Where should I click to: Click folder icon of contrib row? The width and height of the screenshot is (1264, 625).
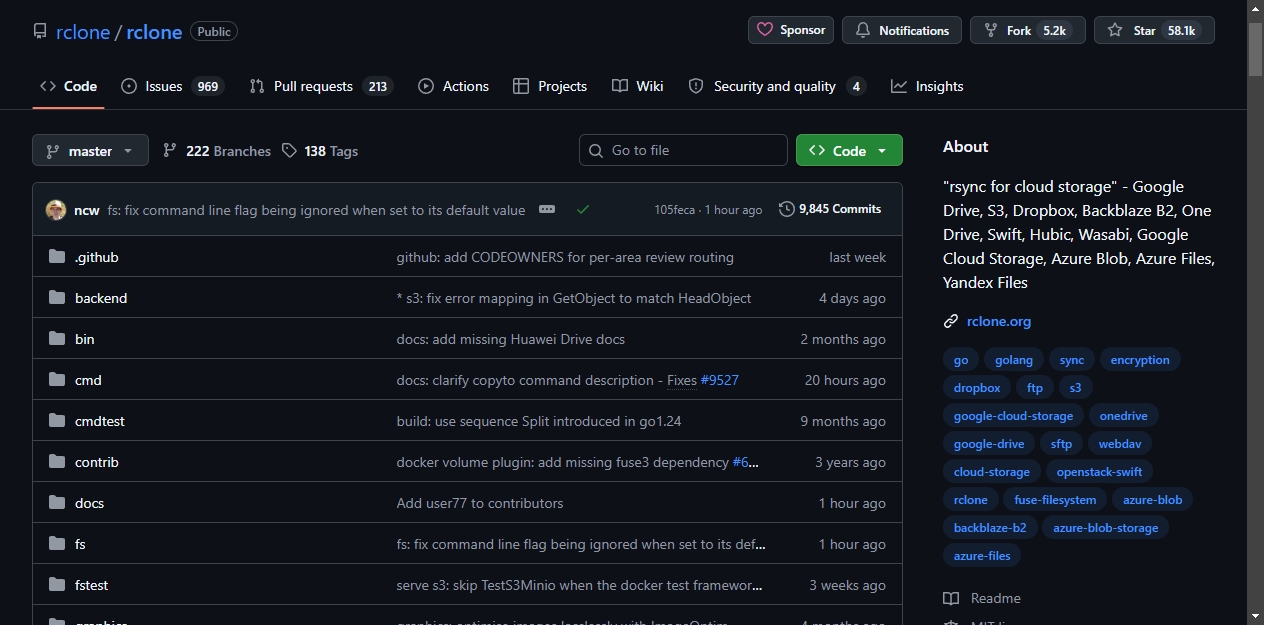pos(57,462)
